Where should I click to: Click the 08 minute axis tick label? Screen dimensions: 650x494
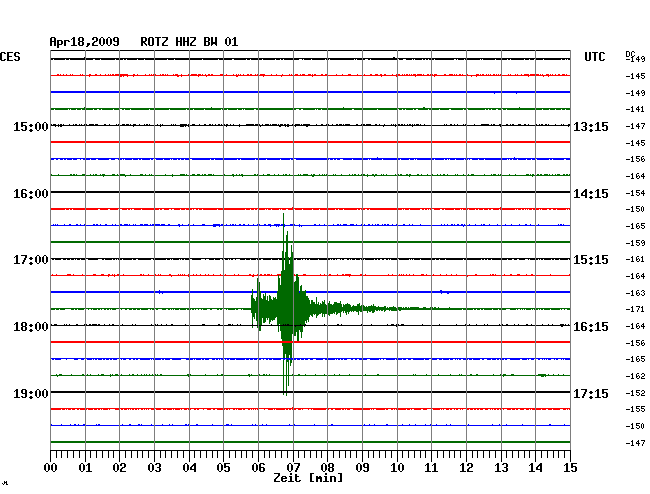pos(327,467)
